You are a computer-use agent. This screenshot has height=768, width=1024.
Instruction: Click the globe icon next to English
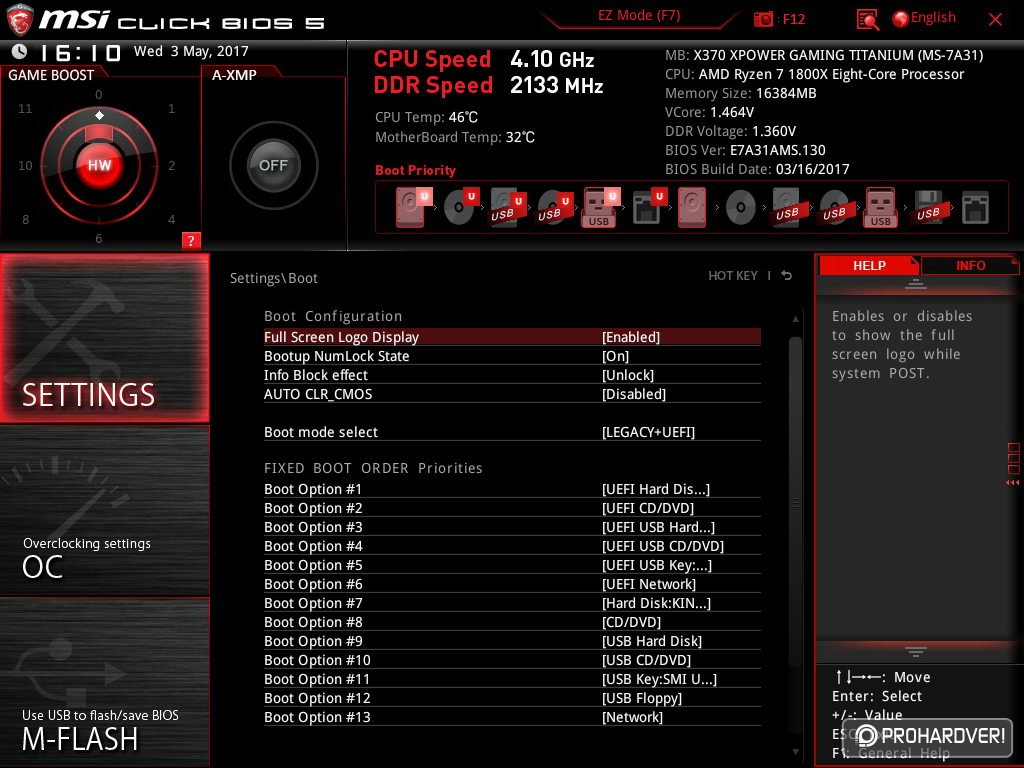pos(900,19)
